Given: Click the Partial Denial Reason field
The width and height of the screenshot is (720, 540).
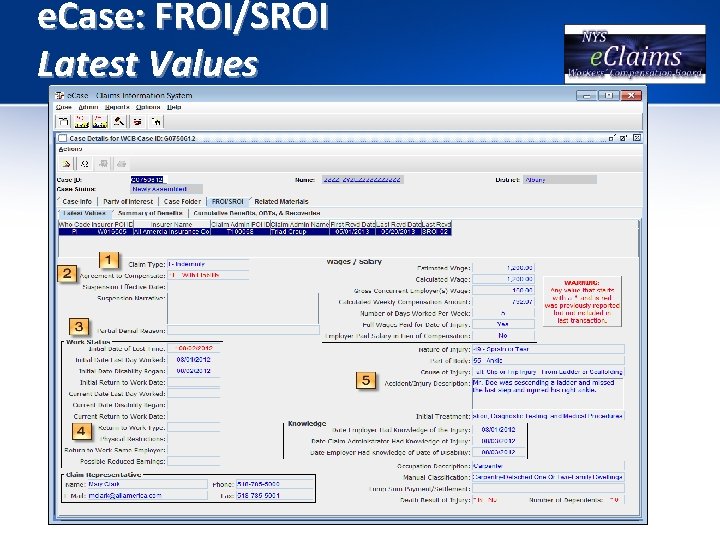Looking at the screenshot, I should click(243, 331).
